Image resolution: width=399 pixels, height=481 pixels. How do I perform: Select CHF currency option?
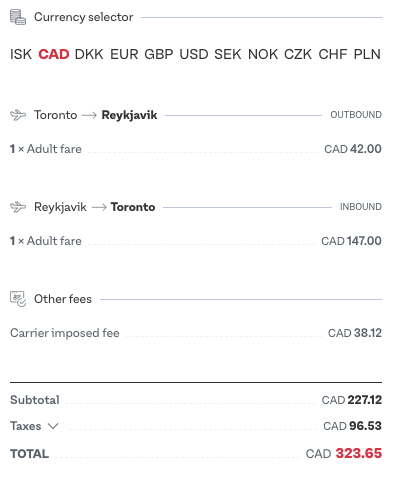333,54
